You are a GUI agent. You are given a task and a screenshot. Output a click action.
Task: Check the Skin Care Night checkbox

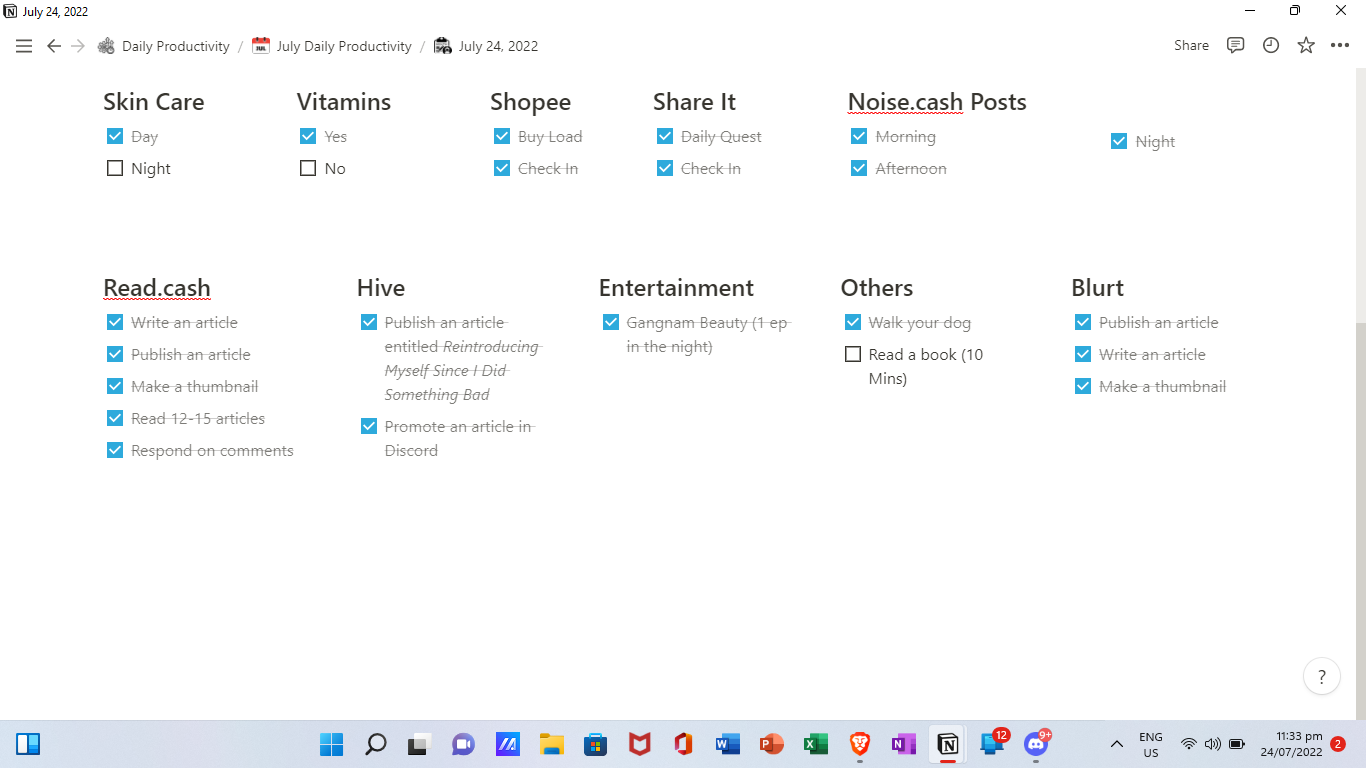click(x=114, y=168)
